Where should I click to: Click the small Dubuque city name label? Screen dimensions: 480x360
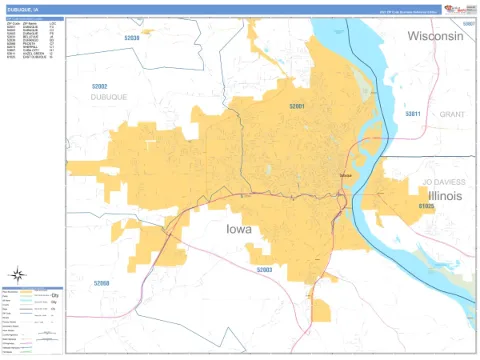tap(346, 175)
